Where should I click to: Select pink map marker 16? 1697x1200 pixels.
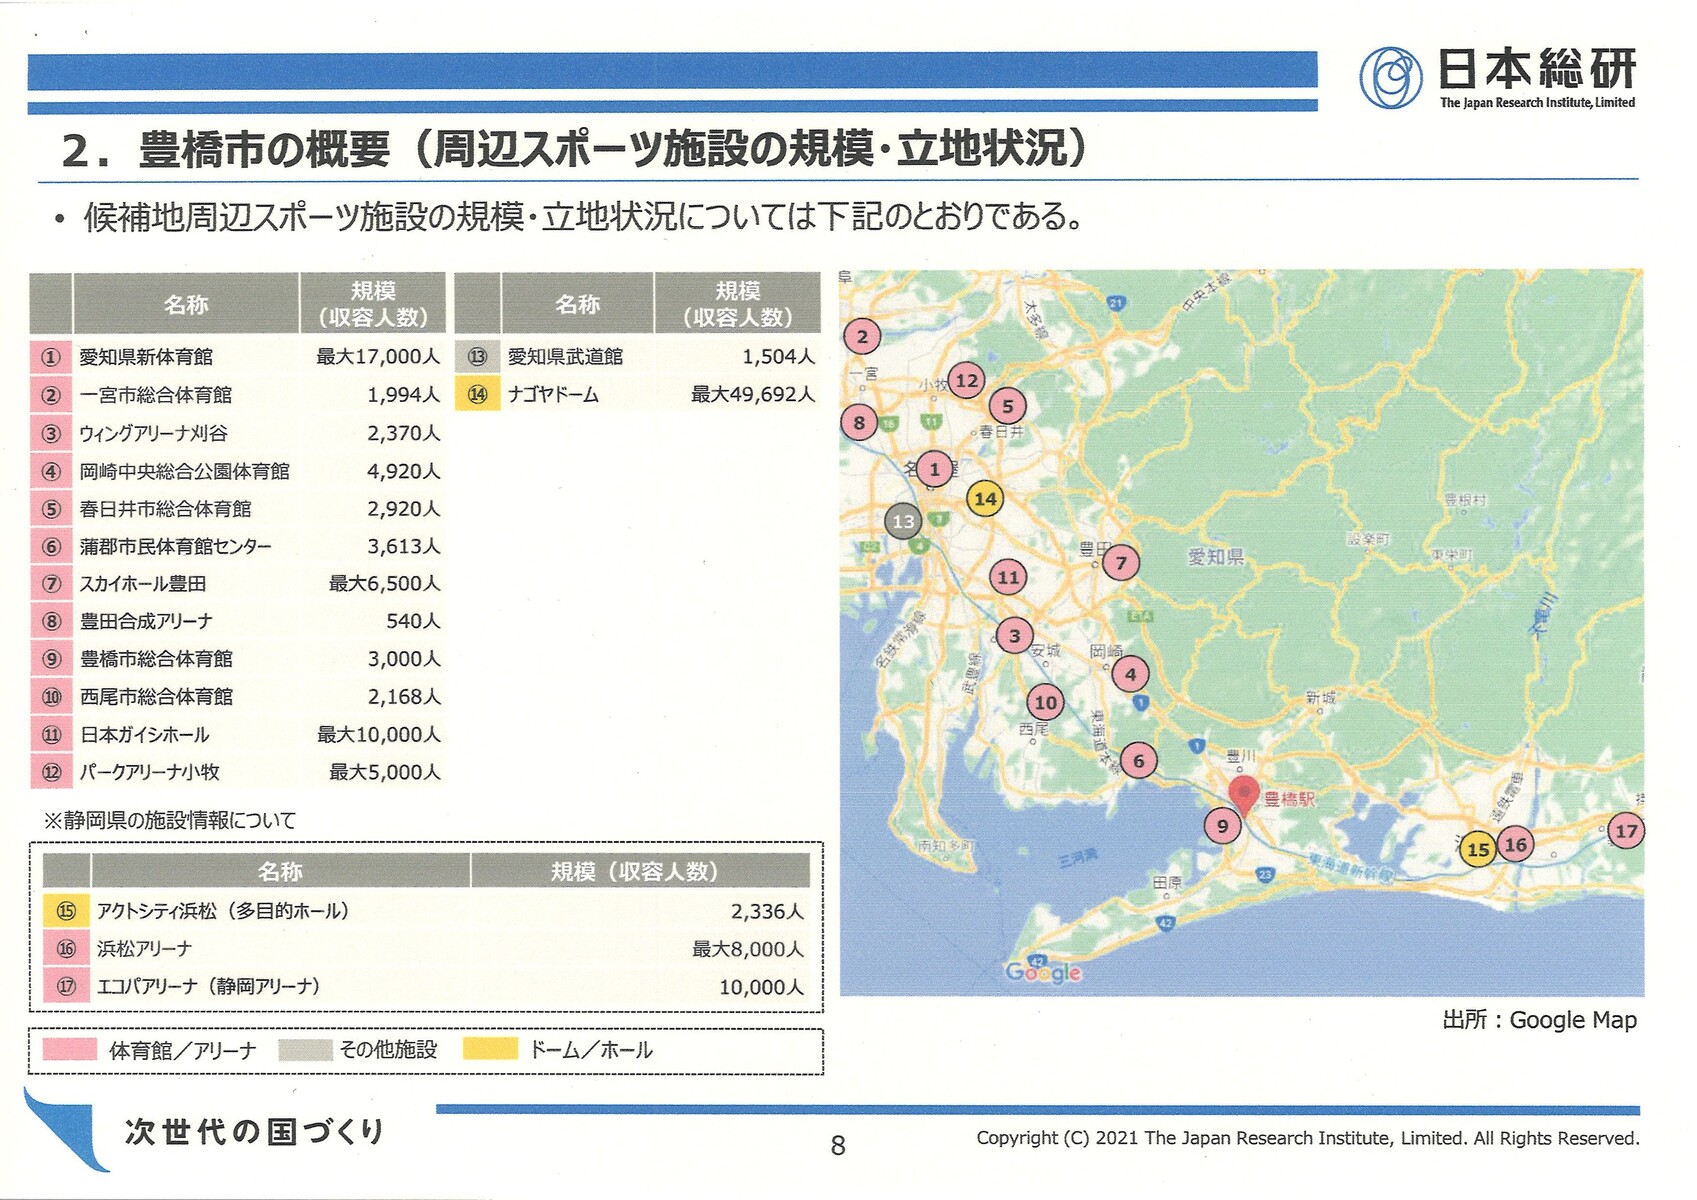[x=1516, y=845]
